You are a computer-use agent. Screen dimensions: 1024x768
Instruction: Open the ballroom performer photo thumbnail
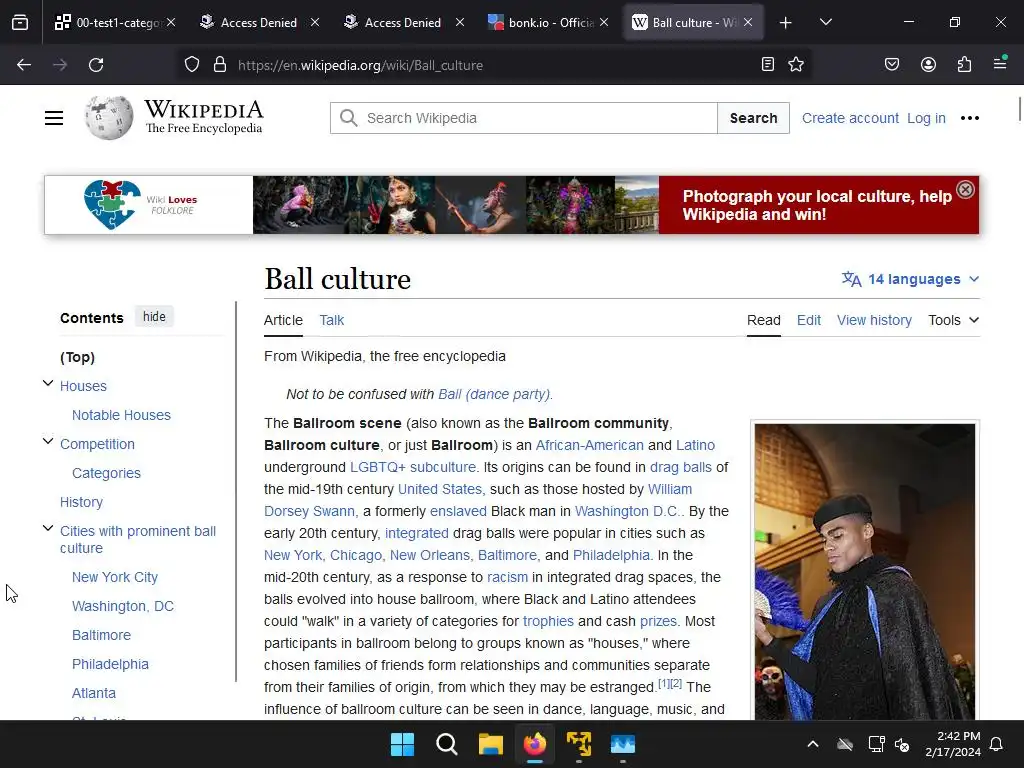[865, 571]
